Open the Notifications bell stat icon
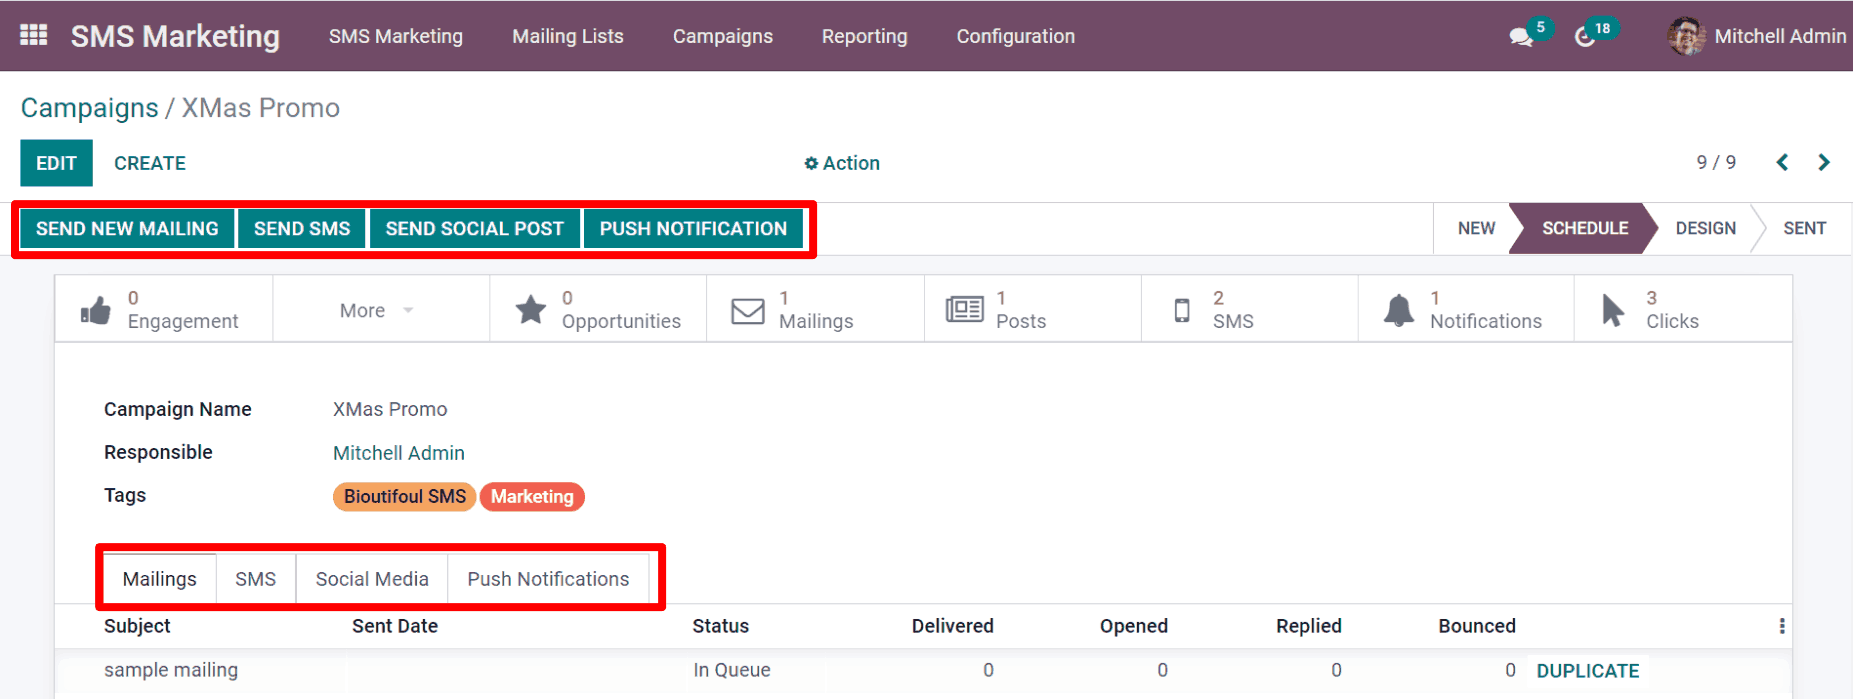Screen dimensions: 1857x699 1398,310
